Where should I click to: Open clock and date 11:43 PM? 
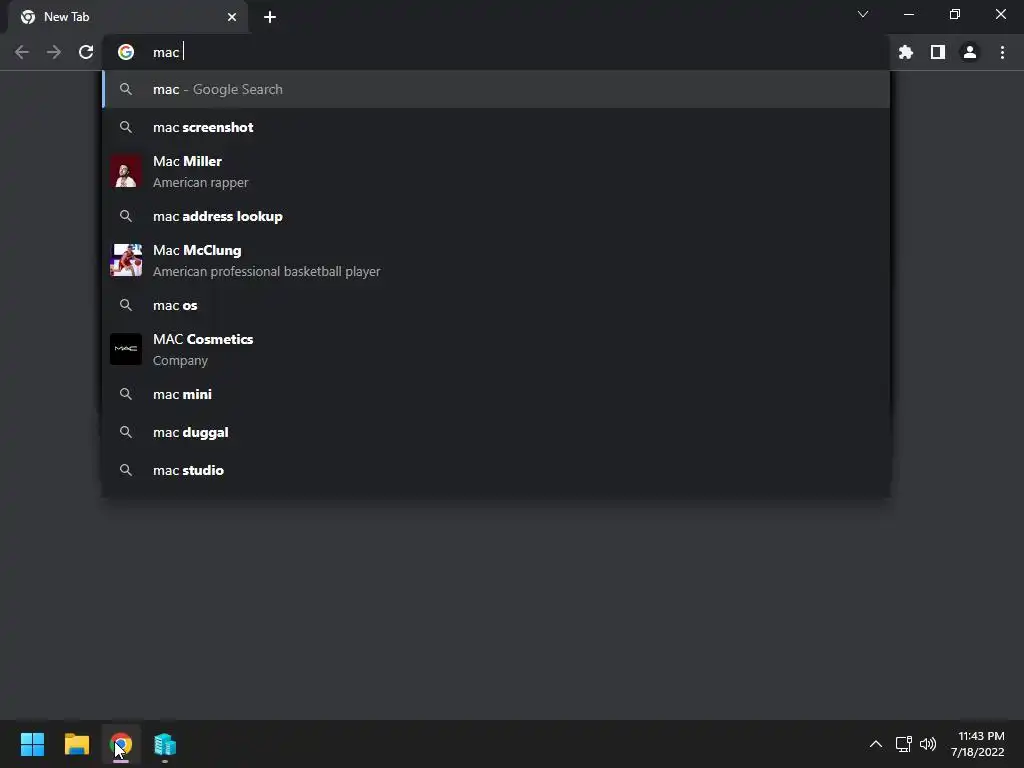coord(978,744)
